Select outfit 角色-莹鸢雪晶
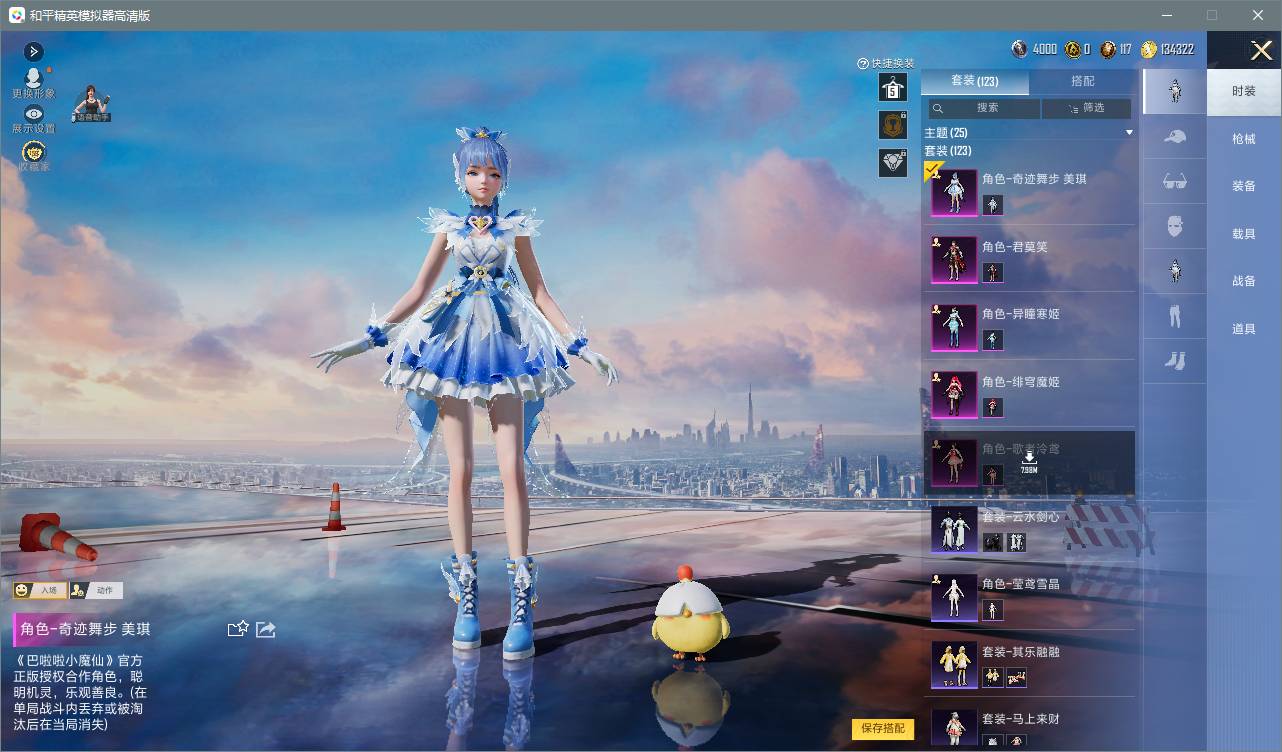This screenshot has height=752, width=1282. pyautogui.click(x=1029, y=596)
